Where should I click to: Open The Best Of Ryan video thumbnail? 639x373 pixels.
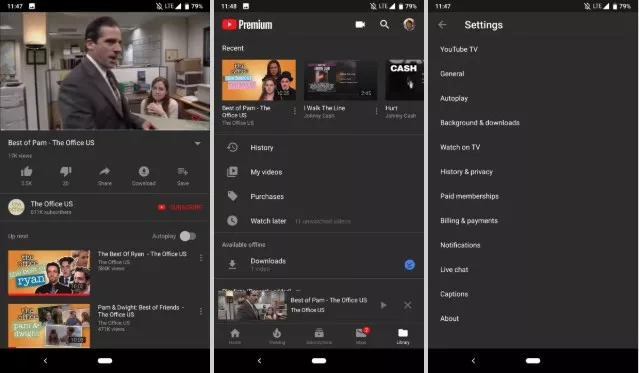49,273
